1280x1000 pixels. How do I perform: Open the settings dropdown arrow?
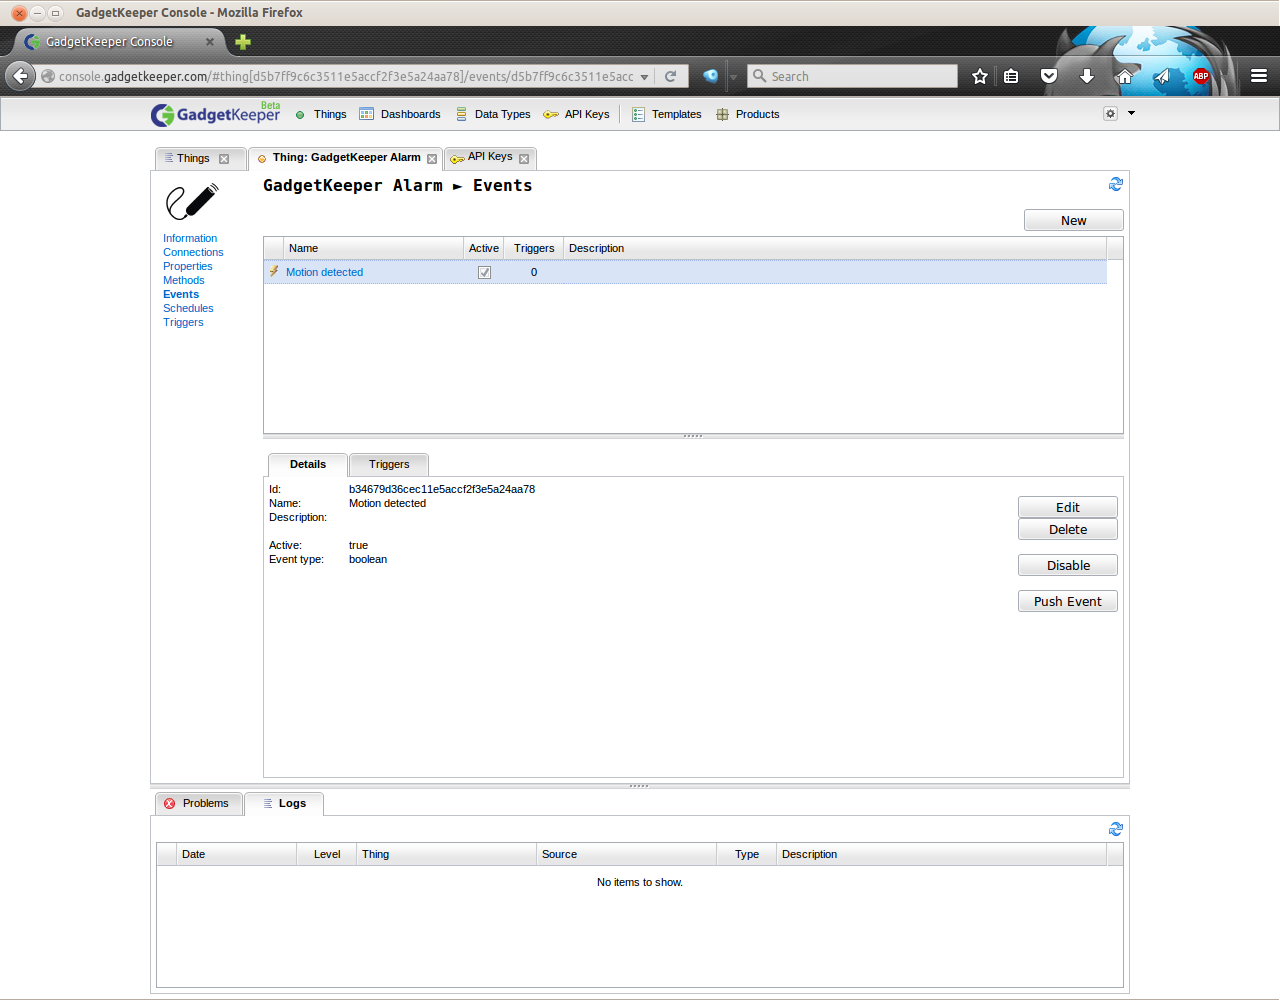[1132, 114]
